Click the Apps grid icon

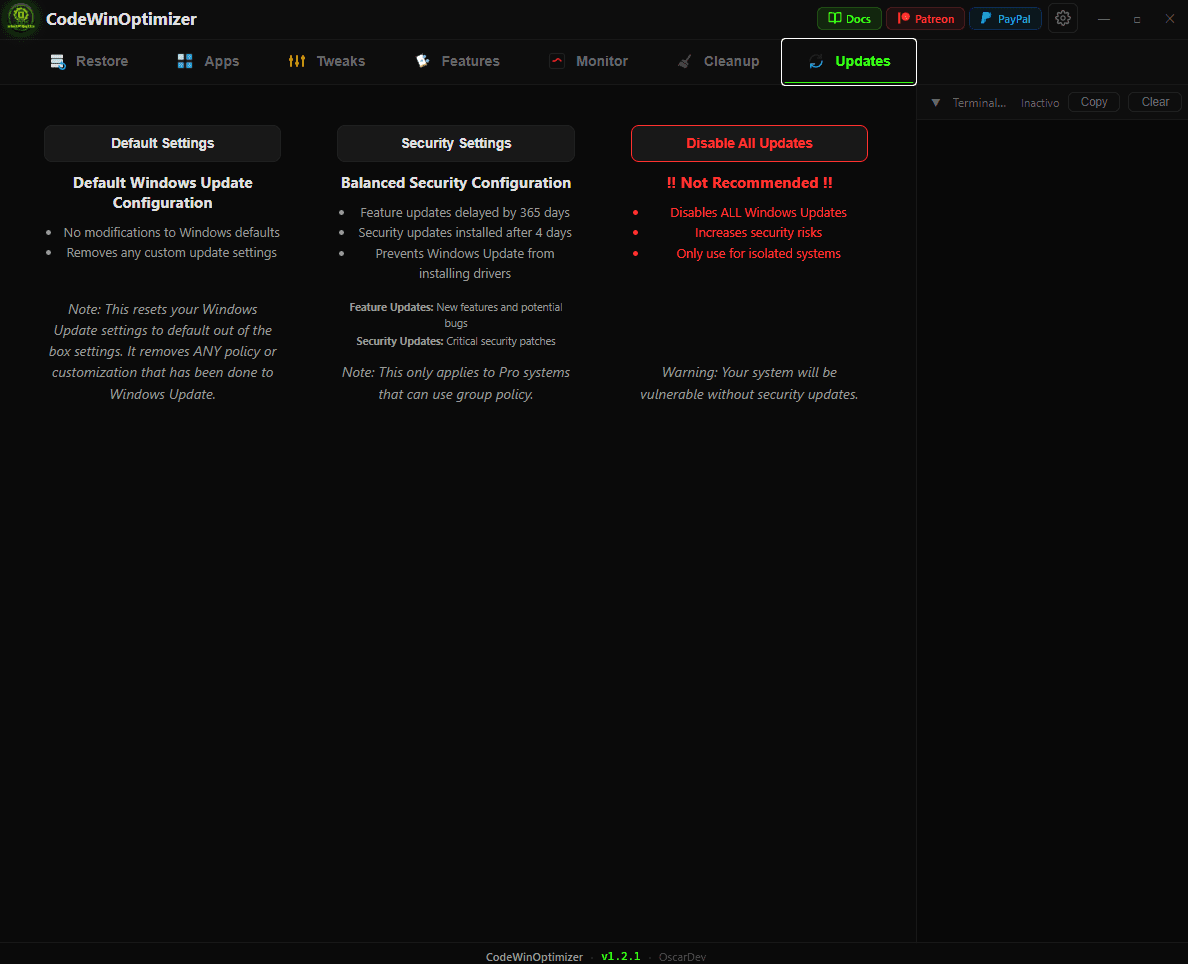point(185,61)
